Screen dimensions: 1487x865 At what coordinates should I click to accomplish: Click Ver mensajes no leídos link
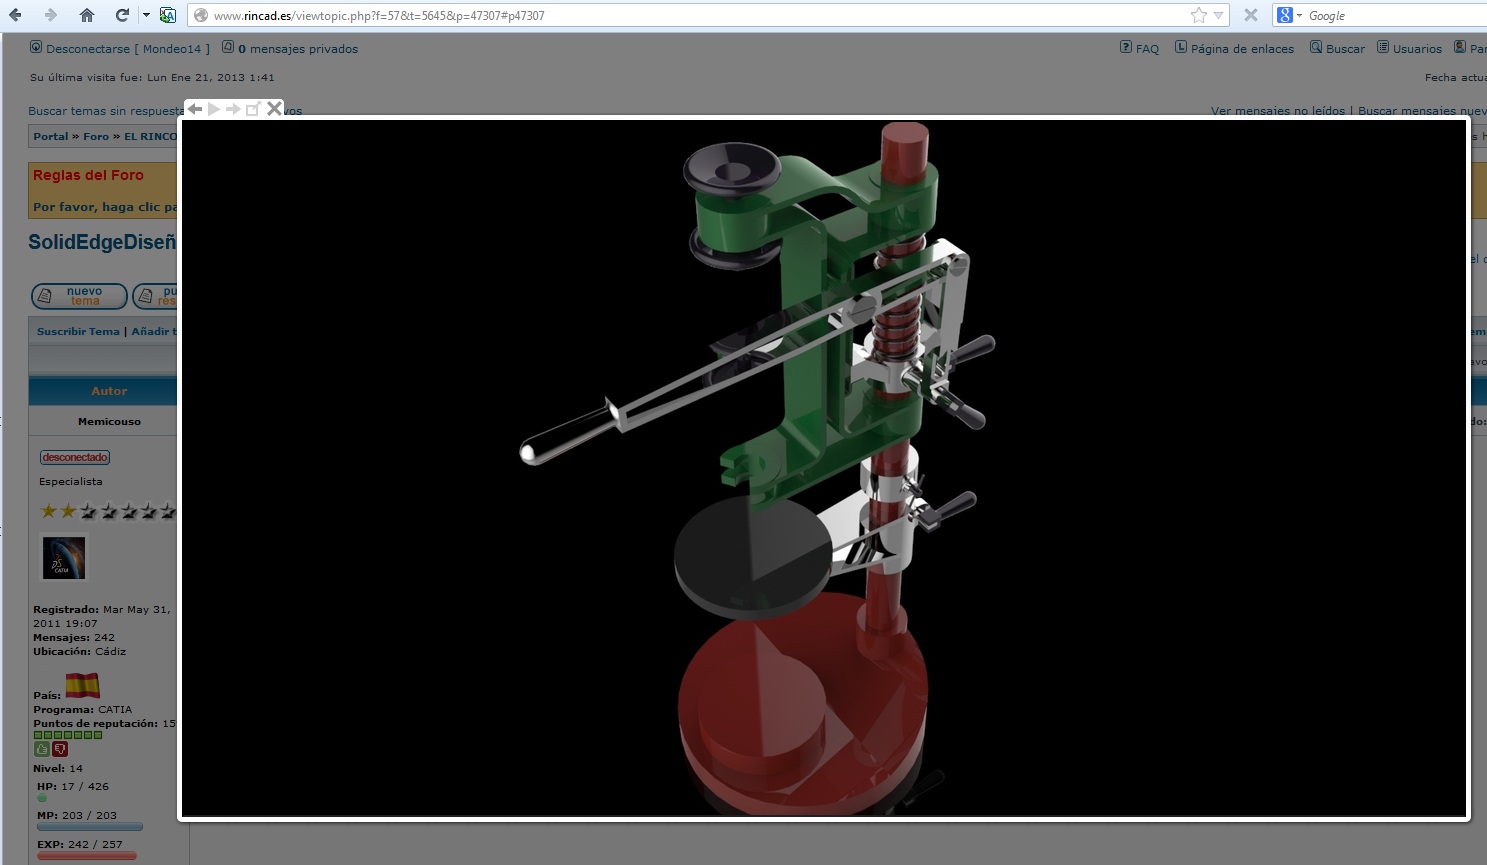1278,111
